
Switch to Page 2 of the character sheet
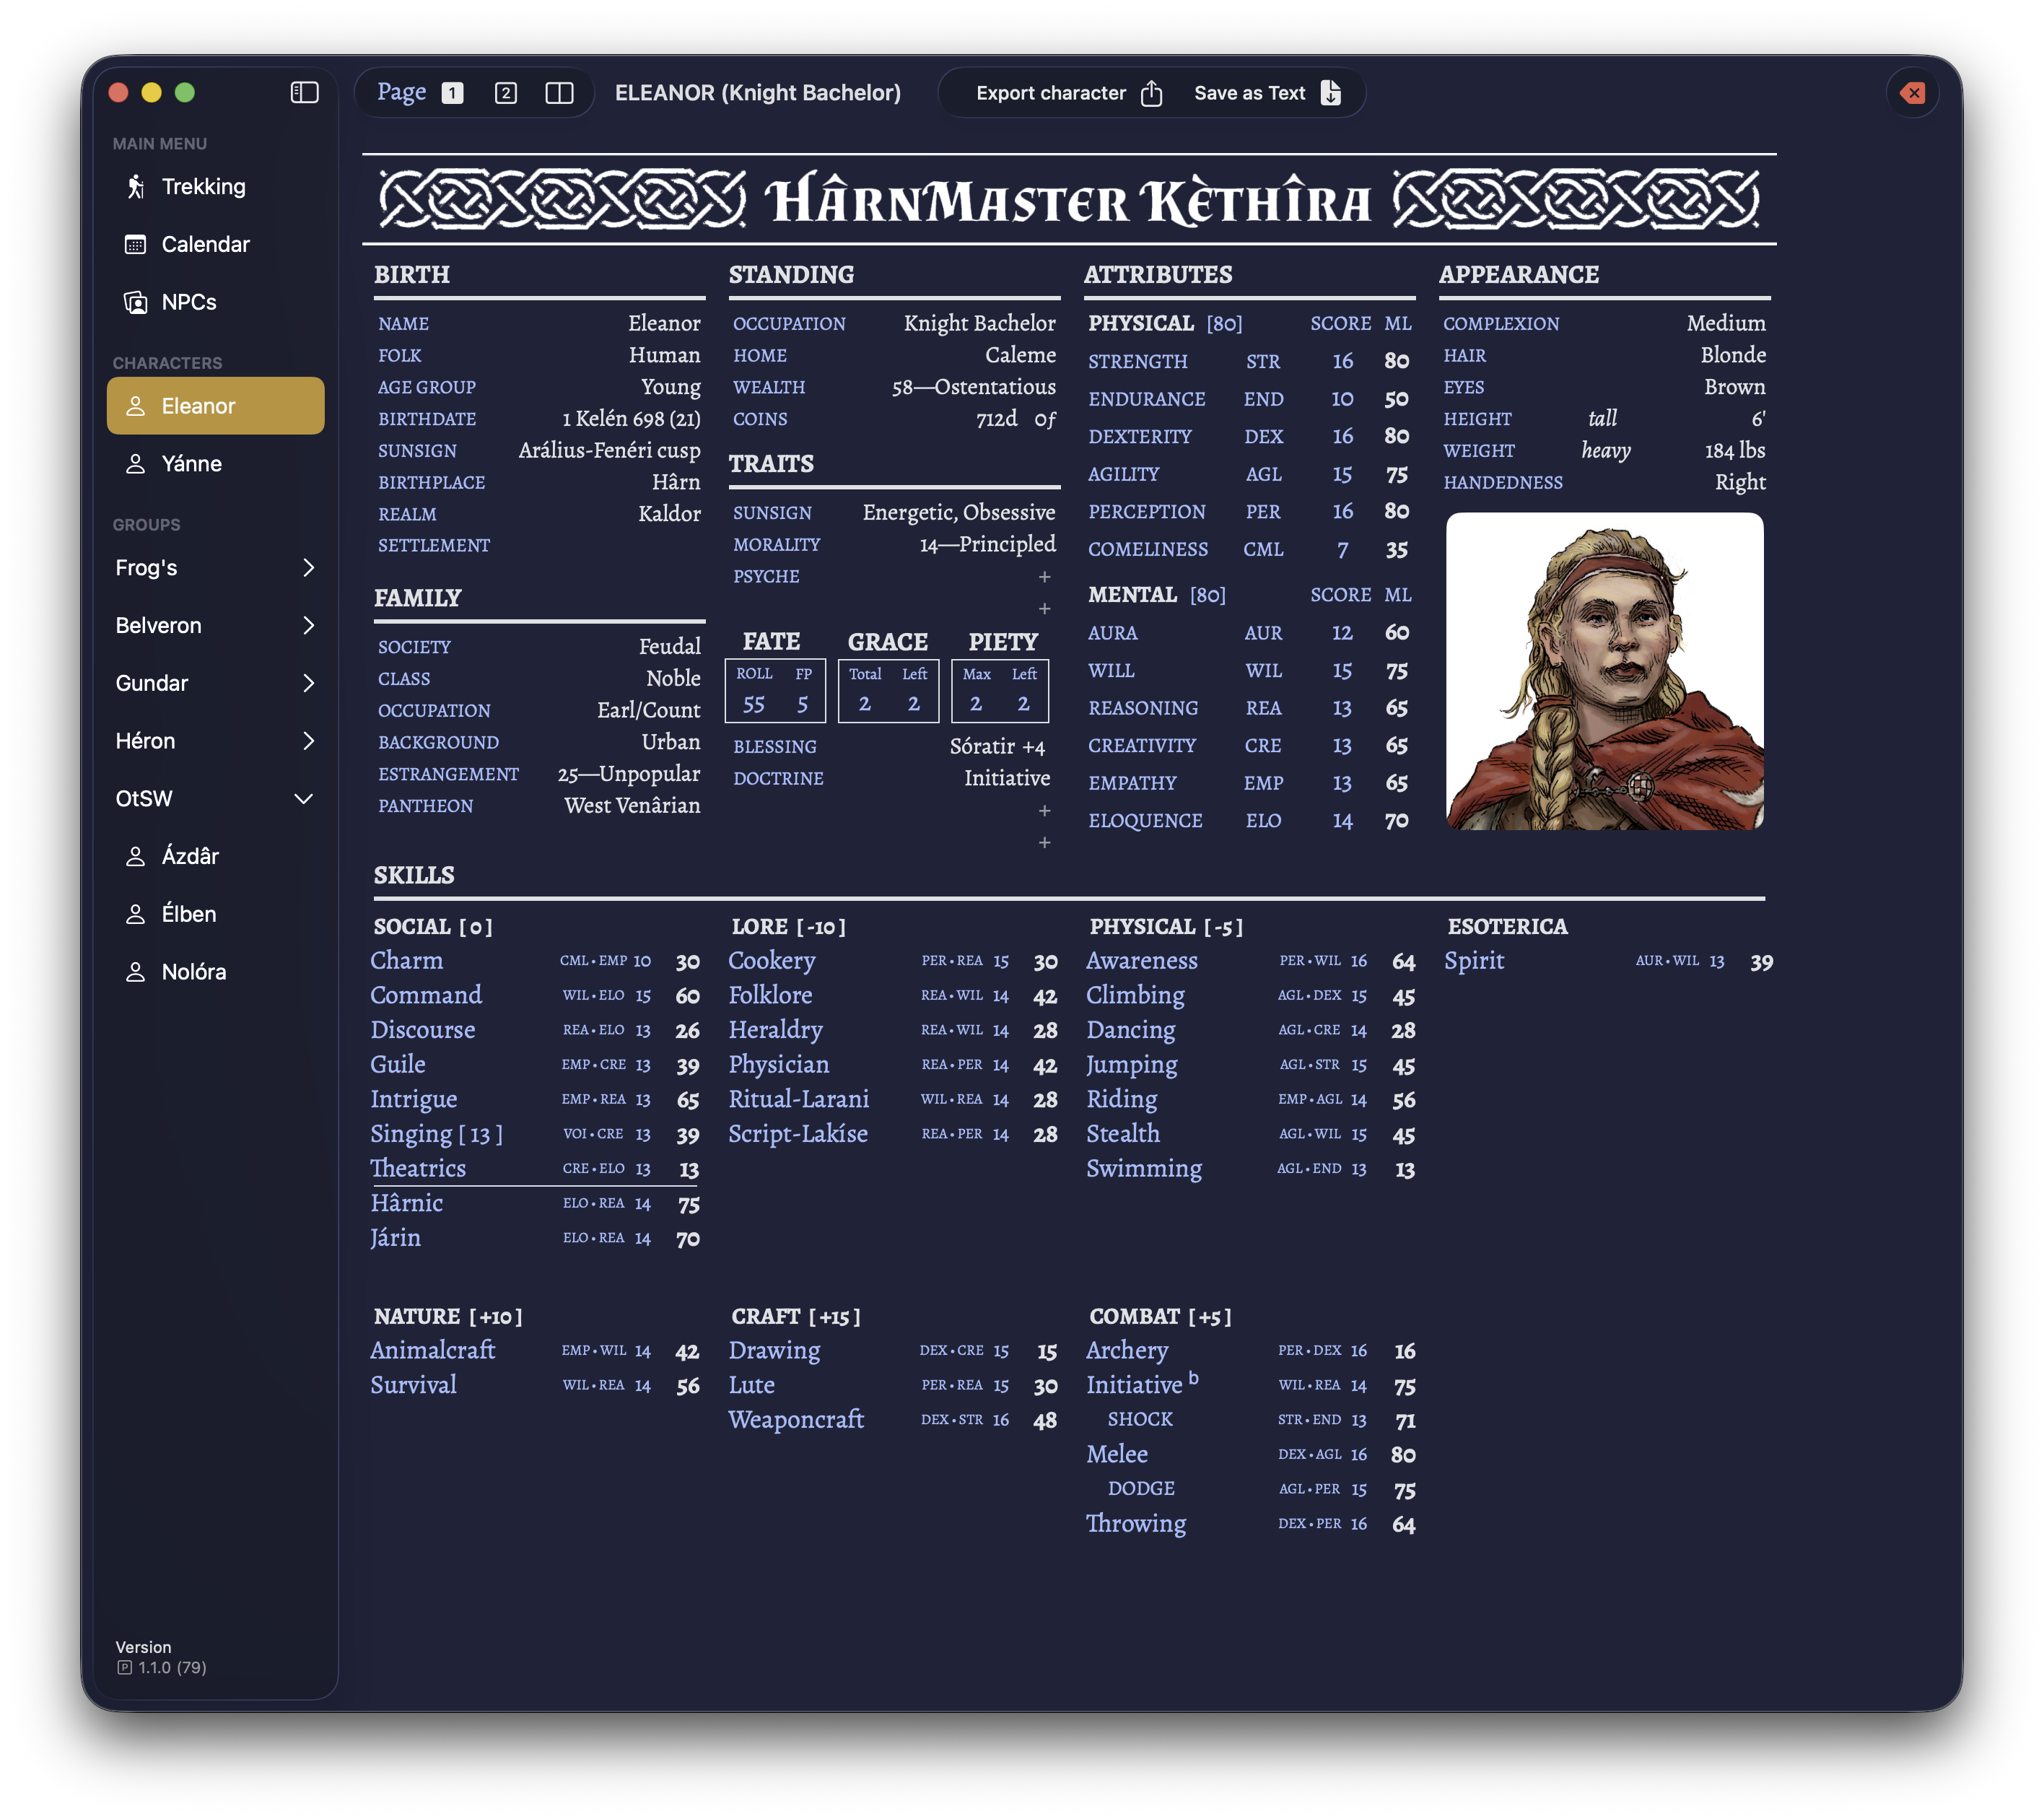click(x=506, y=92)
